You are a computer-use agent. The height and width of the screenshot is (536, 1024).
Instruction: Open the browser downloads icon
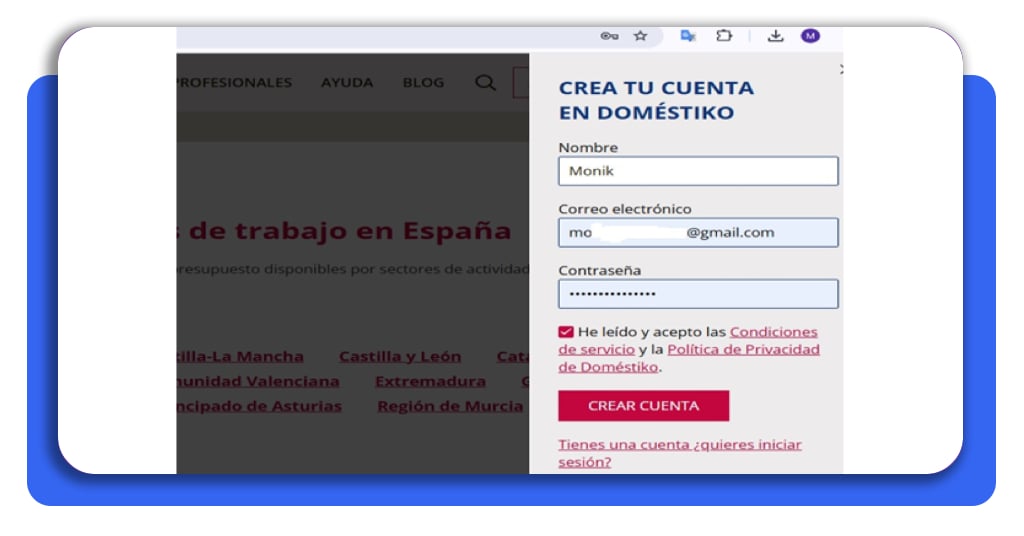pyautogui.click(x=775, y=36)
